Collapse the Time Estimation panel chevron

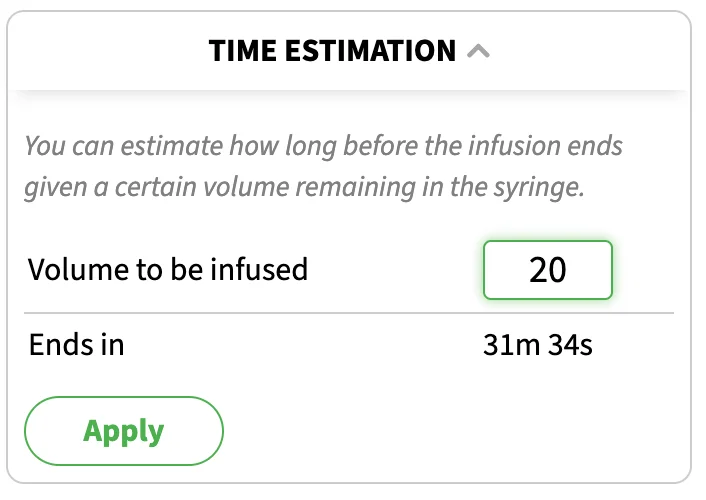478,51
